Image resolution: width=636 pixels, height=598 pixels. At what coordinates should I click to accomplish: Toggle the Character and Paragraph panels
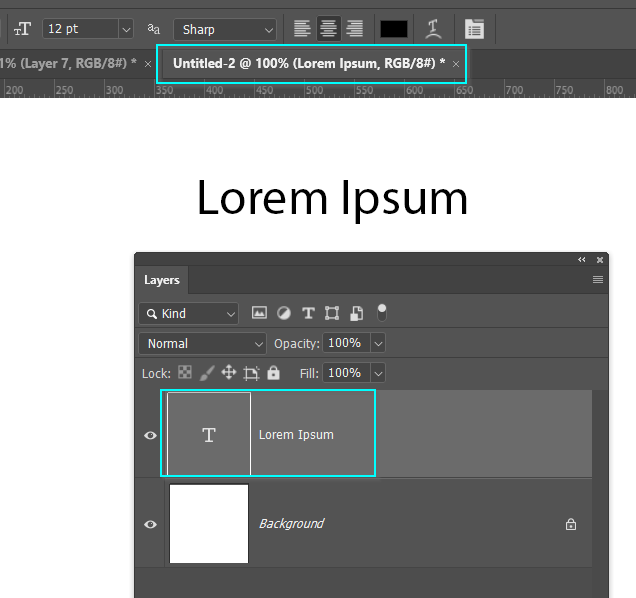[x=474, y=29]
